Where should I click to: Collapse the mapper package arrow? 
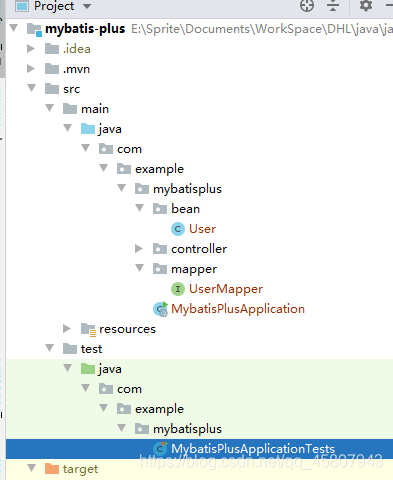coord(140,268)
